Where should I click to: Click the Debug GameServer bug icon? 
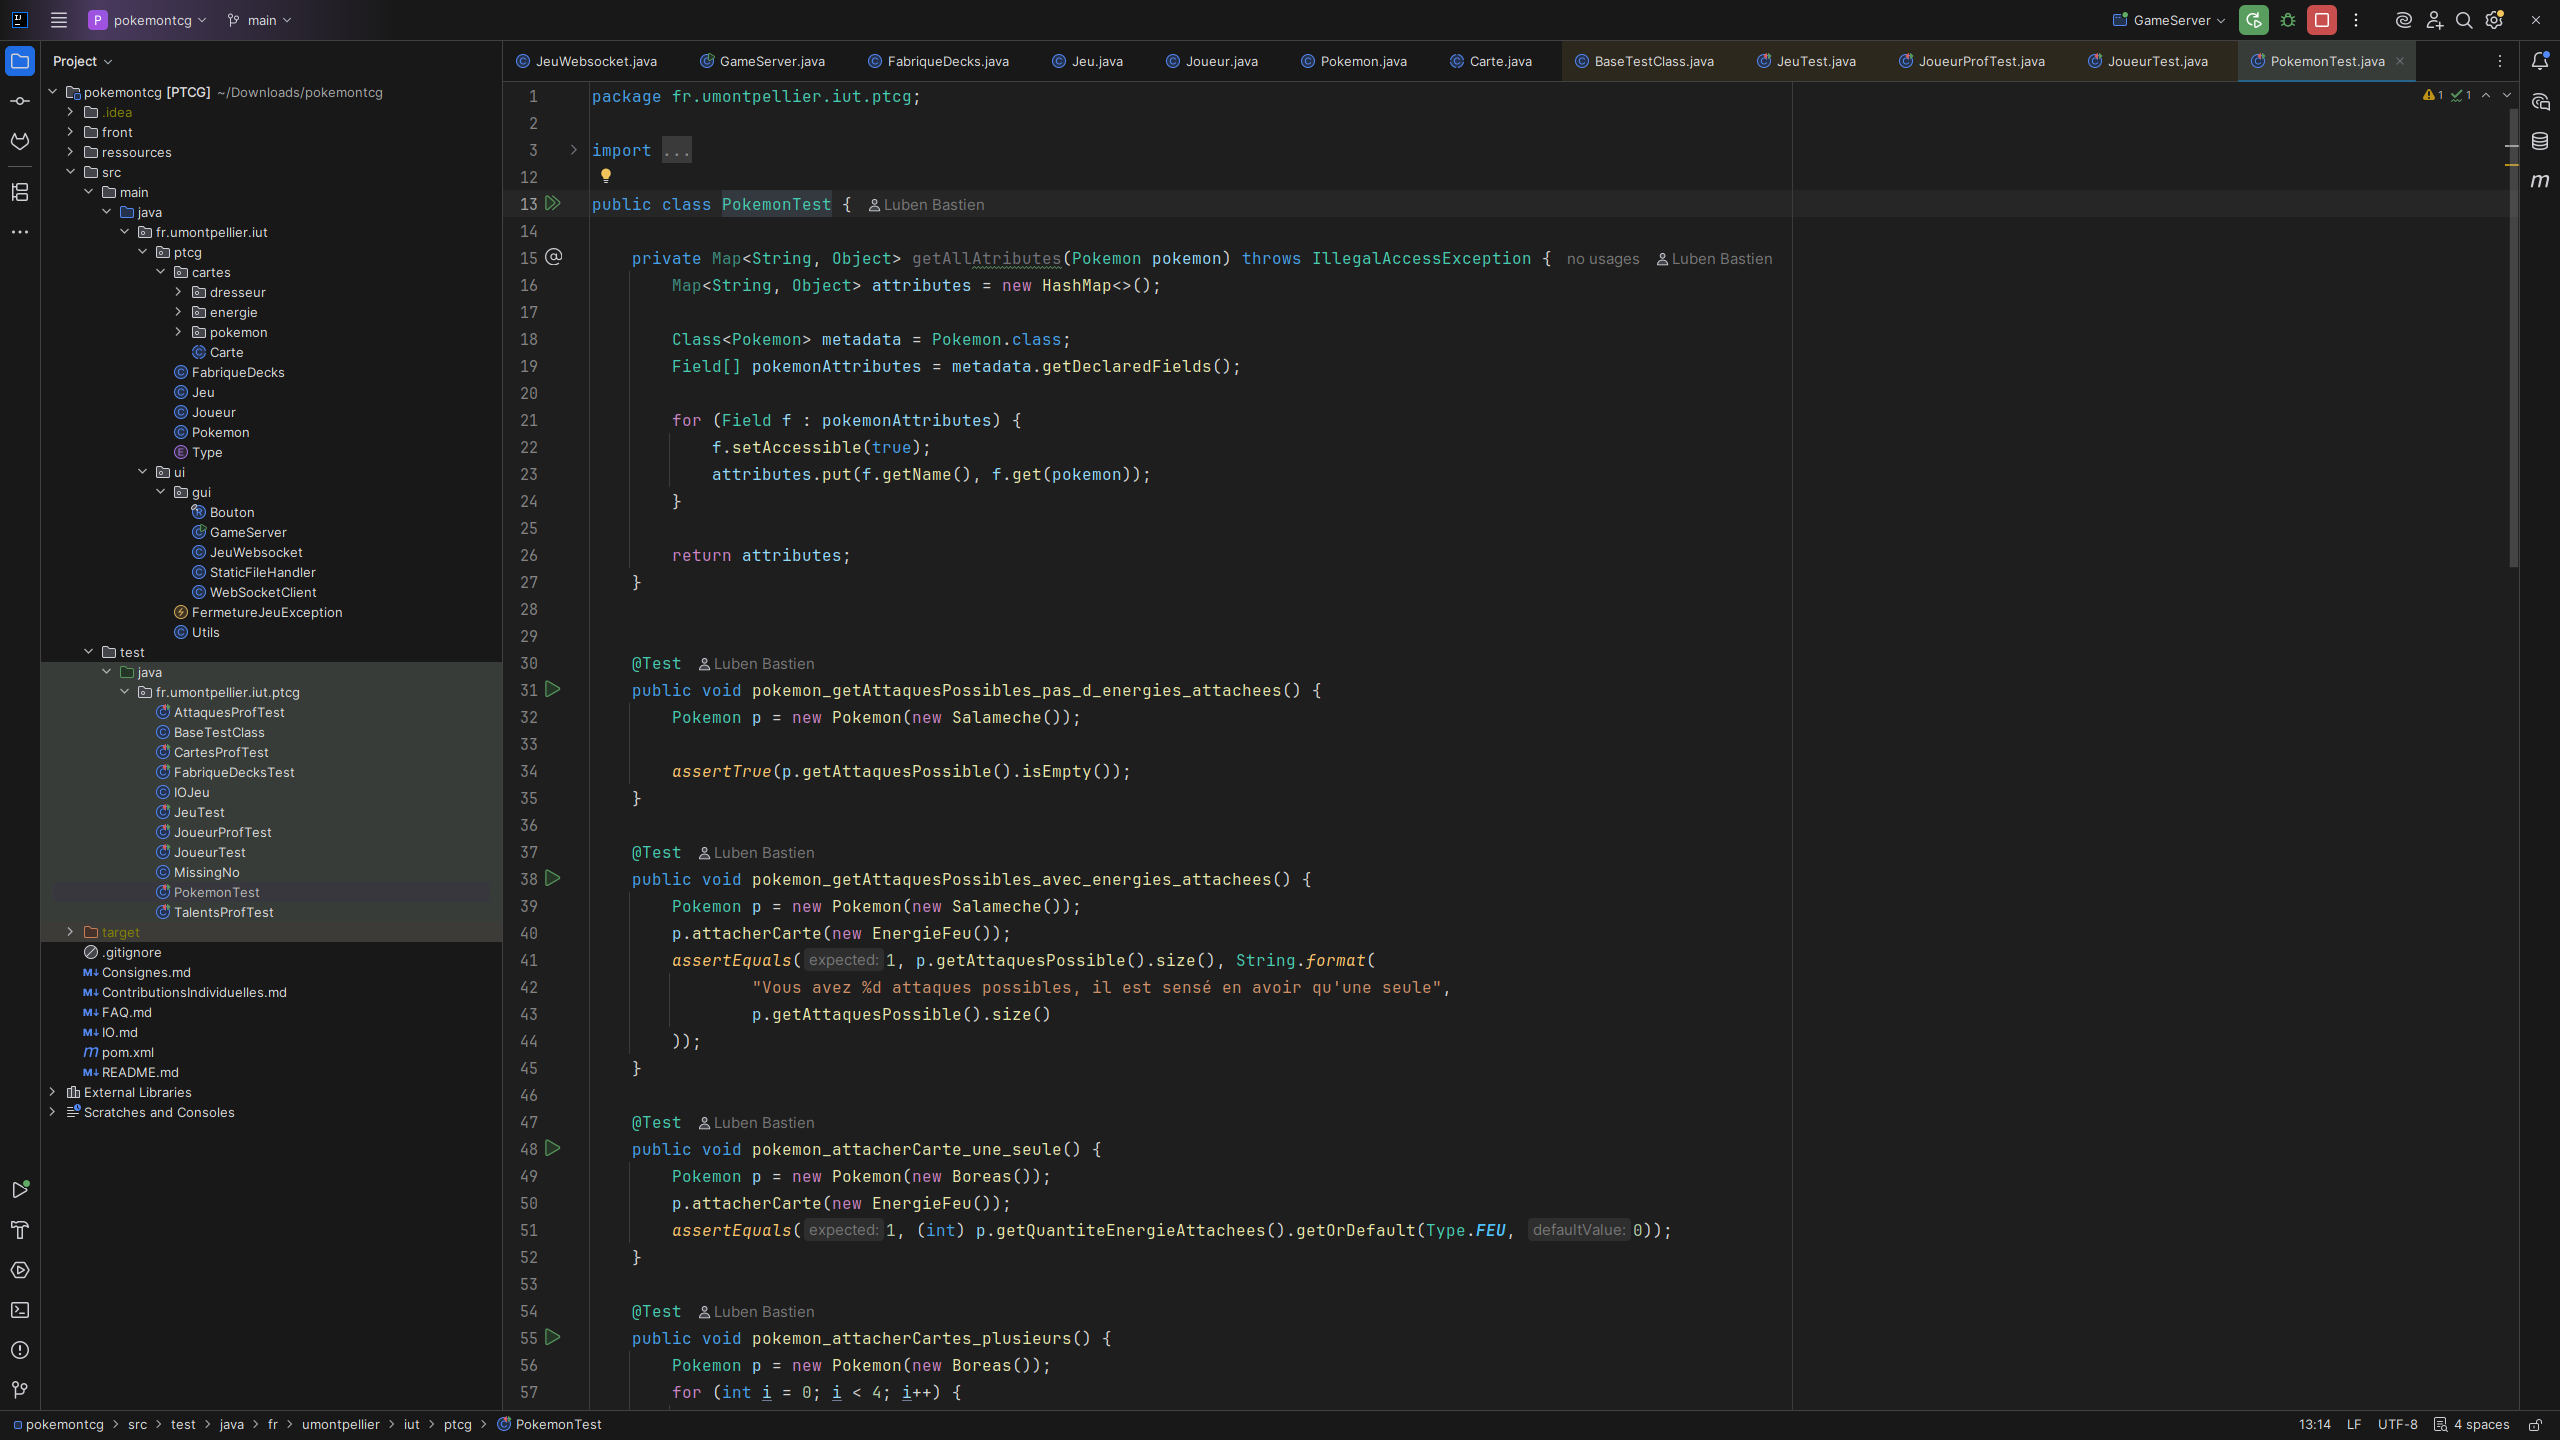(2288, 20)
